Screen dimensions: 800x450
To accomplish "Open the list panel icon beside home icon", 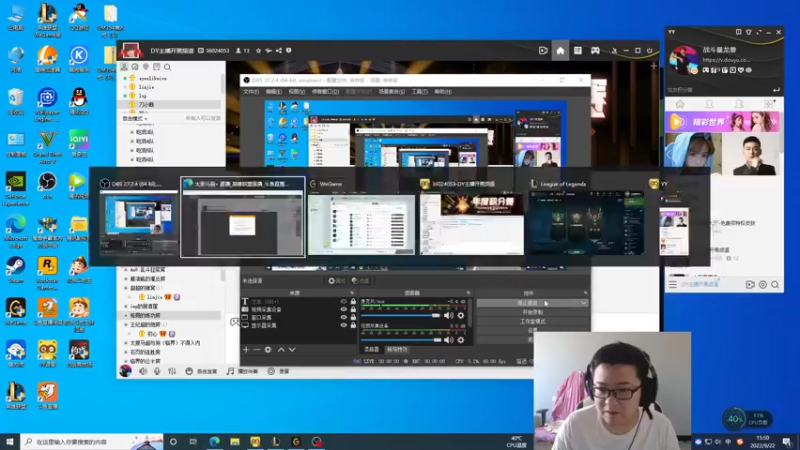I will [x=578, y=51].
